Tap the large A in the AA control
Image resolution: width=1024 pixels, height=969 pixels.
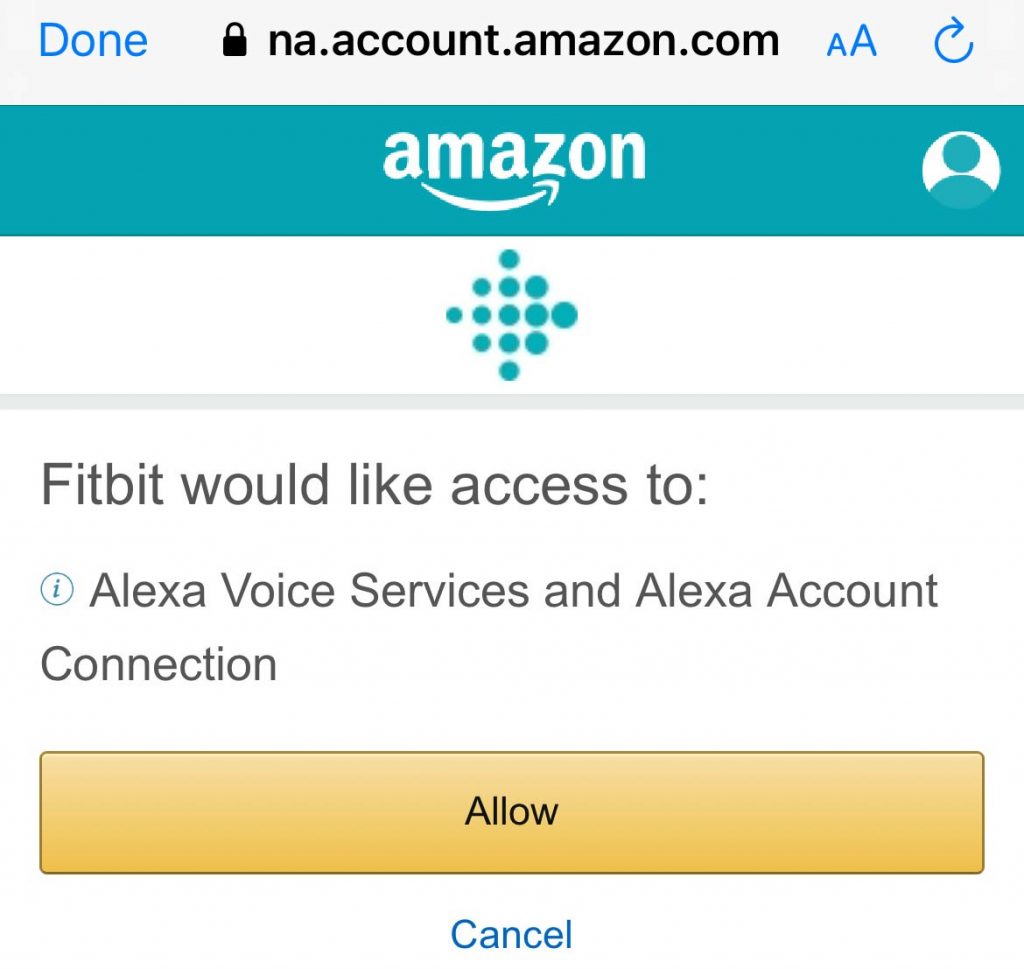coord(862,42)
